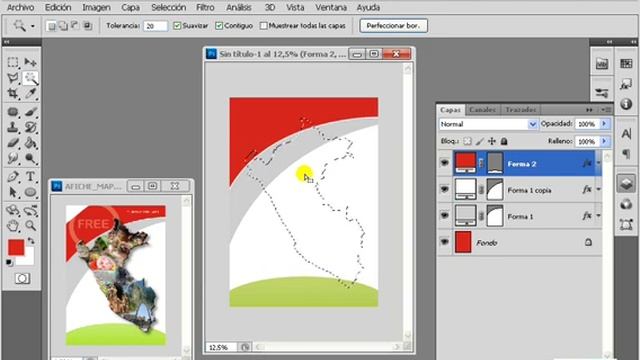Viewport: 640px width, 360px height.
Task: Enable Muestrear todas las capas checkbox
Action: tap(263, 26)
